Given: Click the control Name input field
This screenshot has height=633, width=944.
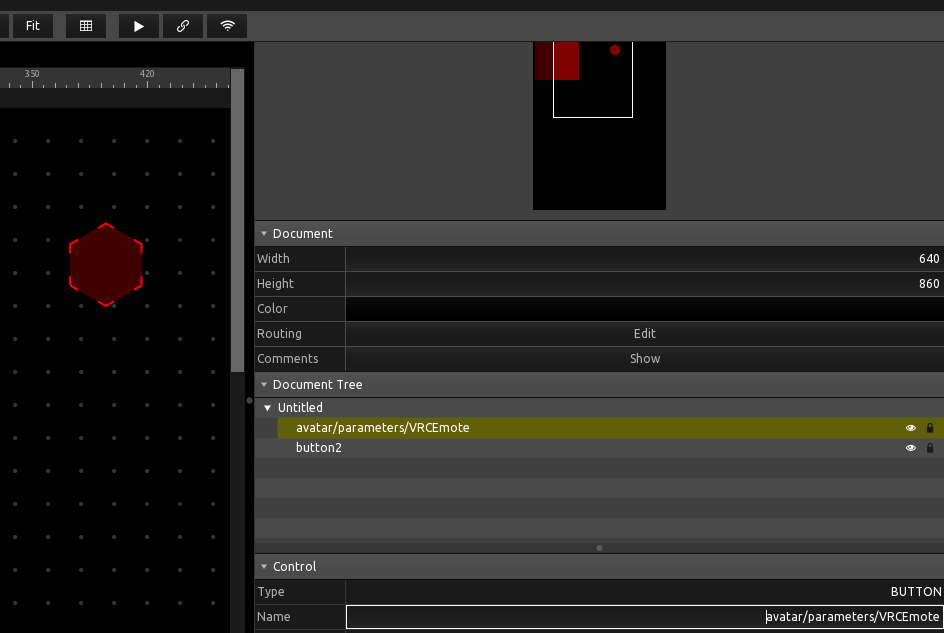Looking at the screenshot, I should tap(644, 616).
